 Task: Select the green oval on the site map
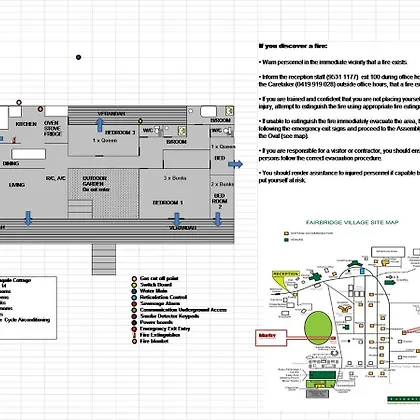point(318,328)
